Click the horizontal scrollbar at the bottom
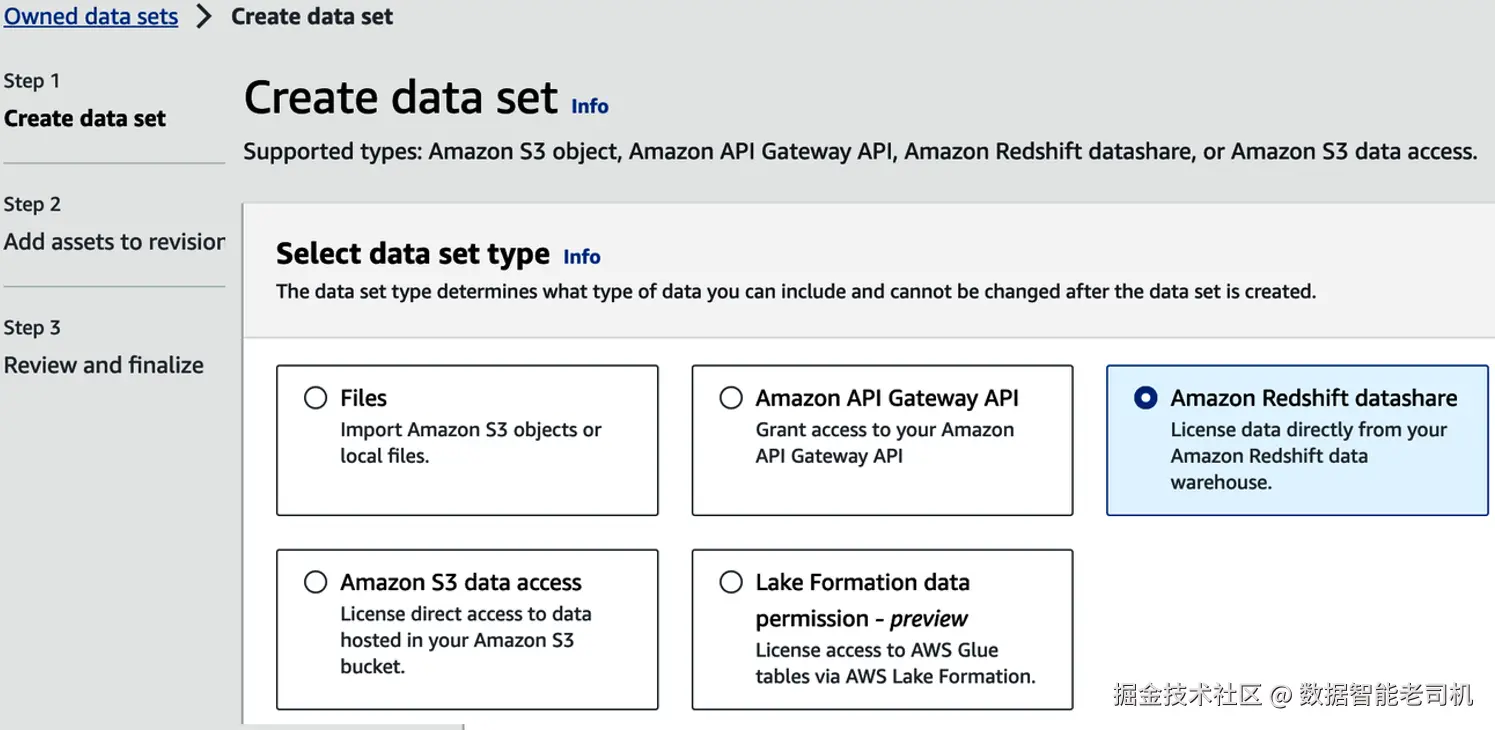Image resolution: width=1495 pixels, height=730 pixels. pos(352,726)
